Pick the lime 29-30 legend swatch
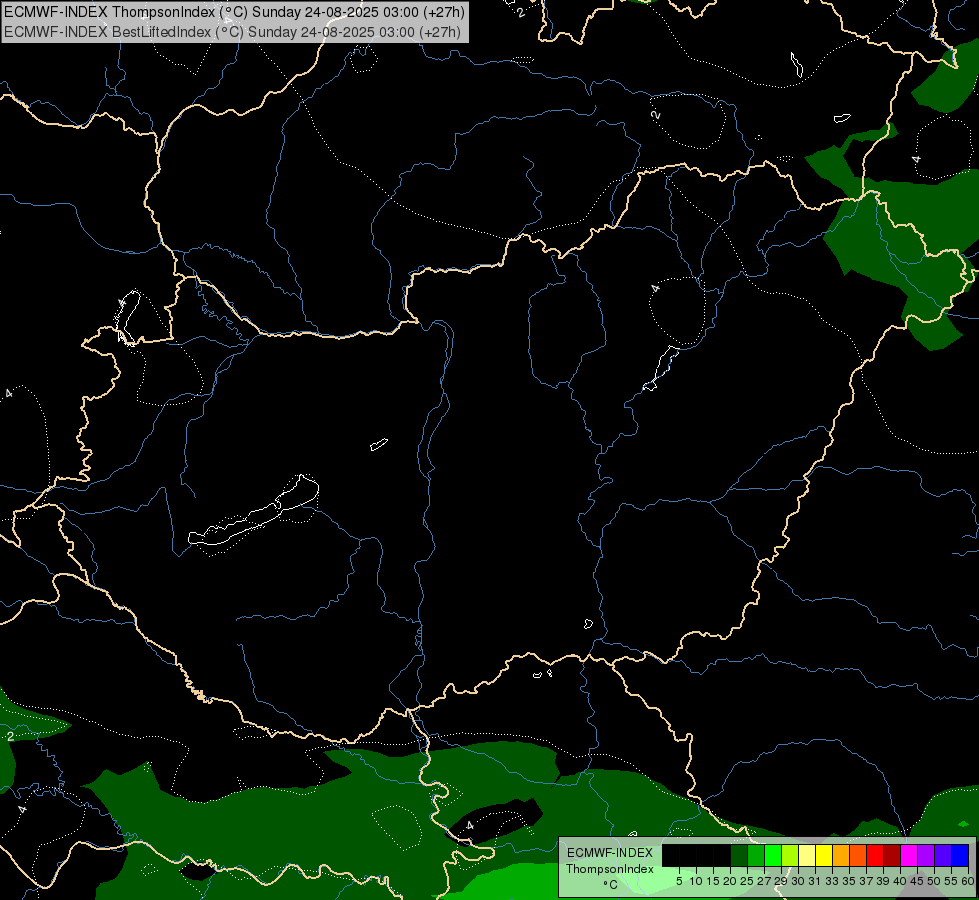 point(790,856)
